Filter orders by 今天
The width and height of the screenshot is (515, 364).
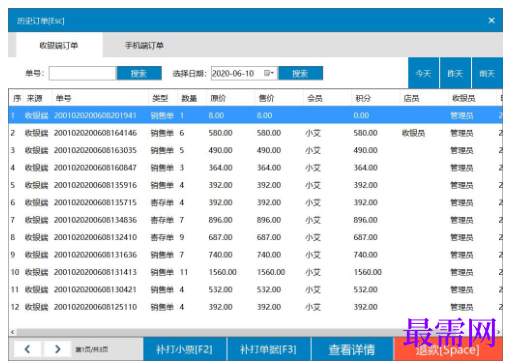tap(423, 73)
